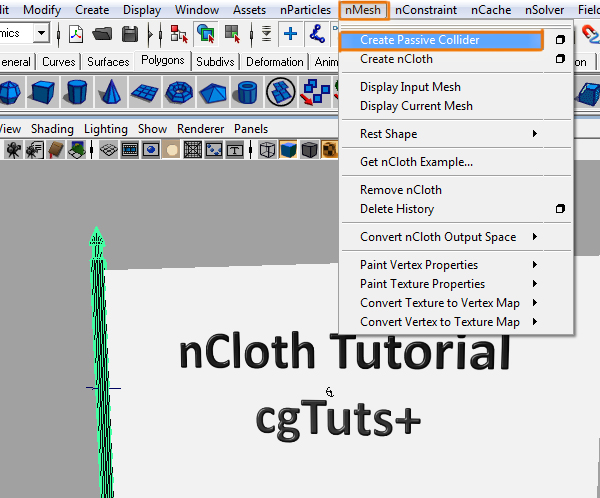Image resolution: width=600 pixels, height=498 pixels.
Task: Save the scene with the floppy disk icon
Action: [130, 34]
